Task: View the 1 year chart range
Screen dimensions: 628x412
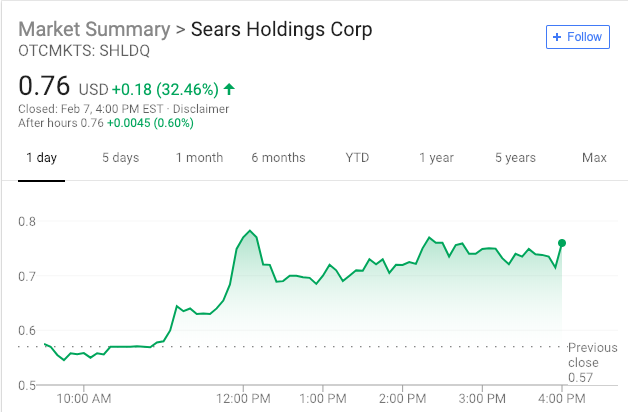Action: point(436,158)
